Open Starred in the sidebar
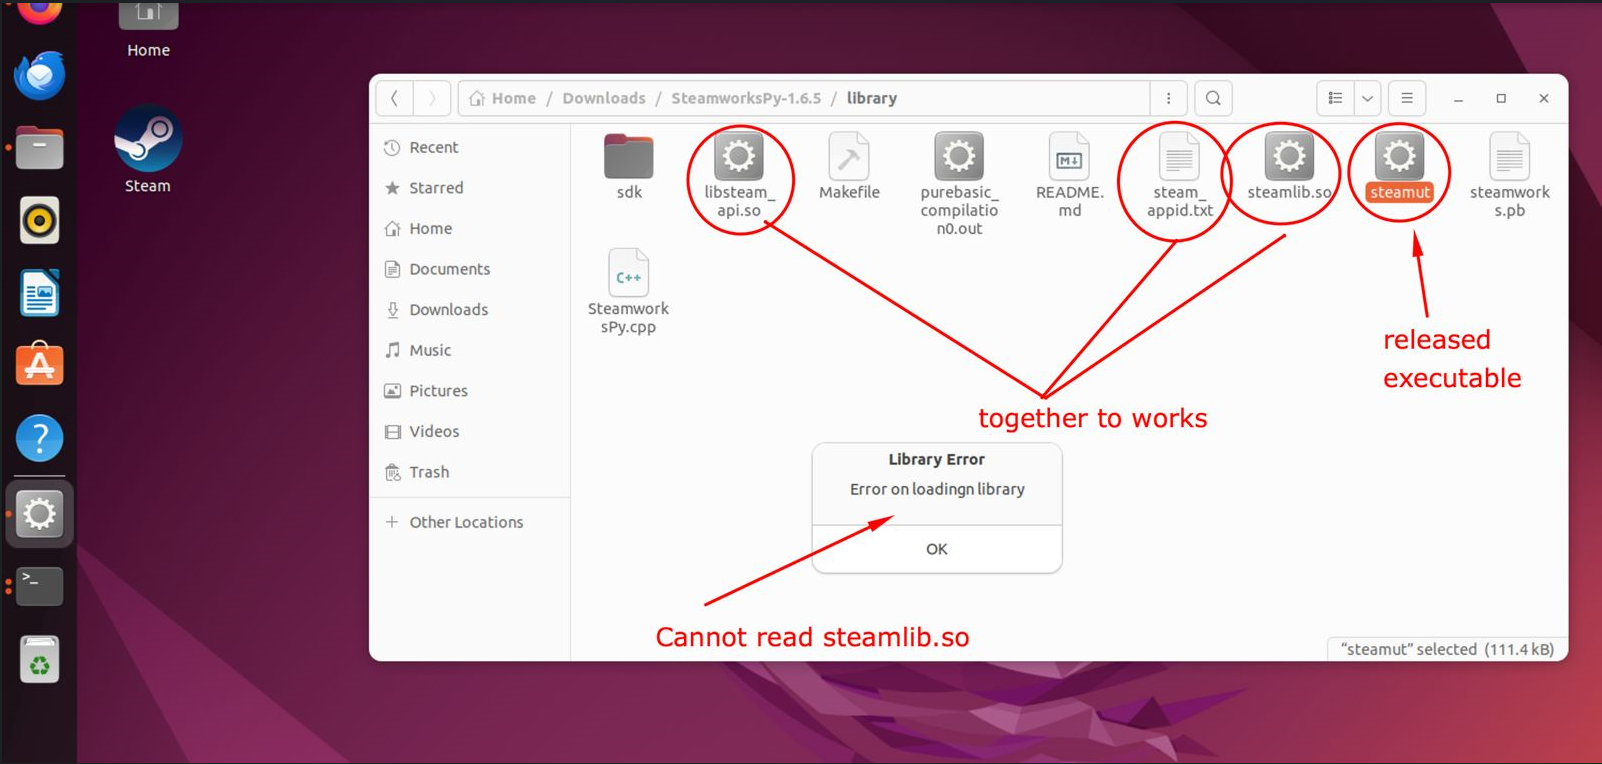This screenshot has height=764, width=1602. (x=470, y=188)
